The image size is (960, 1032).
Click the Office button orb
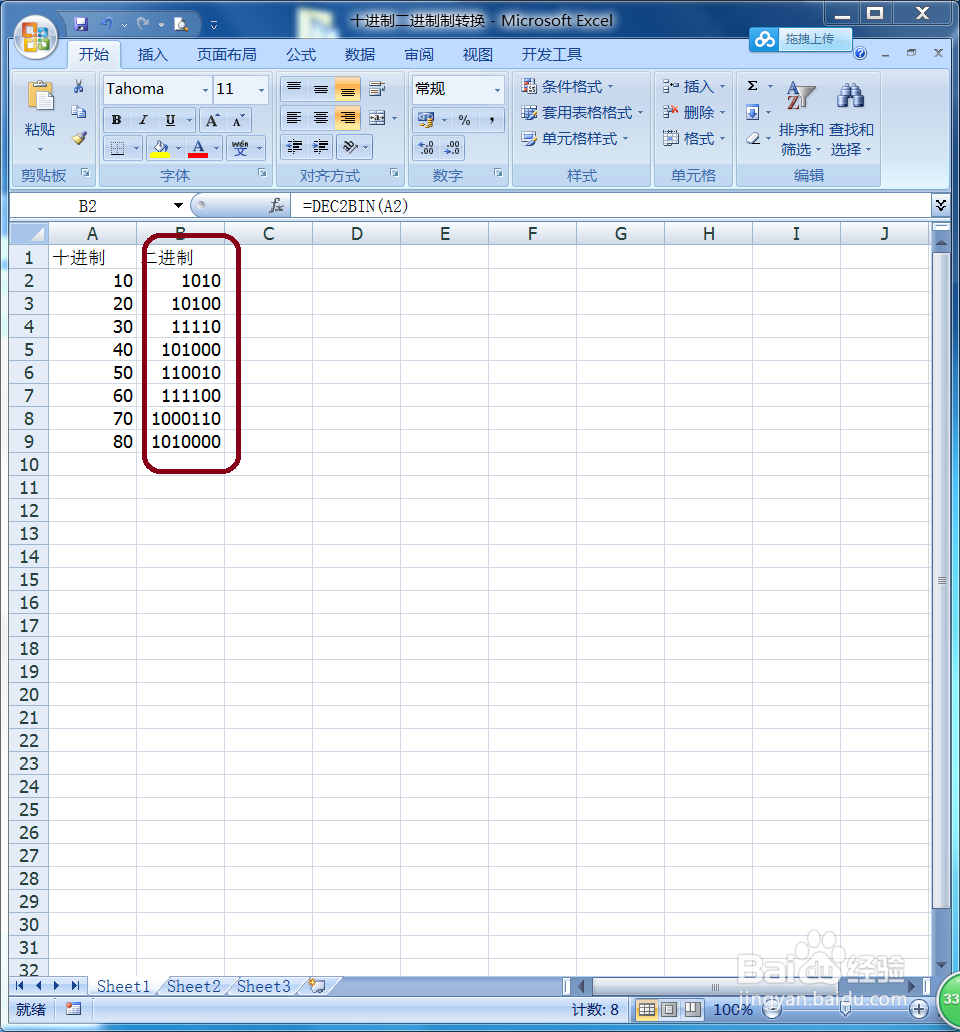(x=36, y=36)
